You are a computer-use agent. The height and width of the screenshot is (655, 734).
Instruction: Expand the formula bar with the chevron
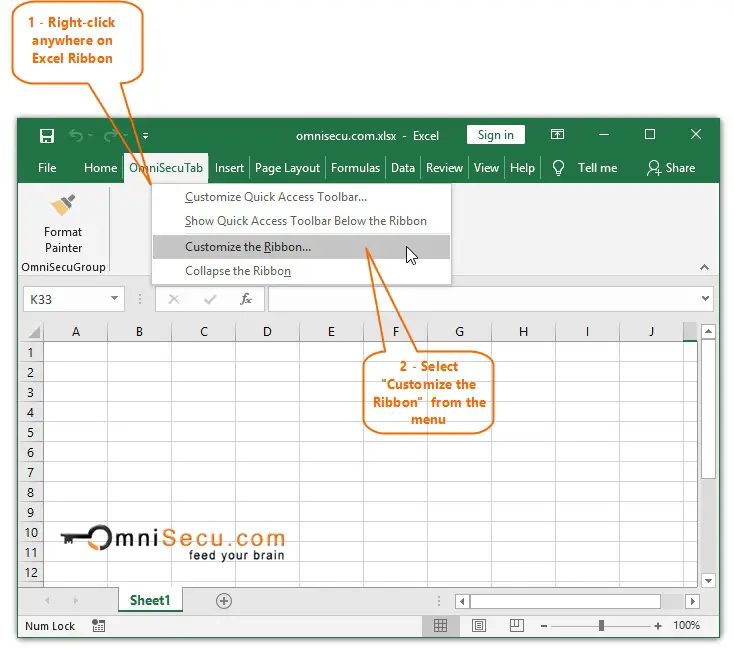tap(705, 299)
